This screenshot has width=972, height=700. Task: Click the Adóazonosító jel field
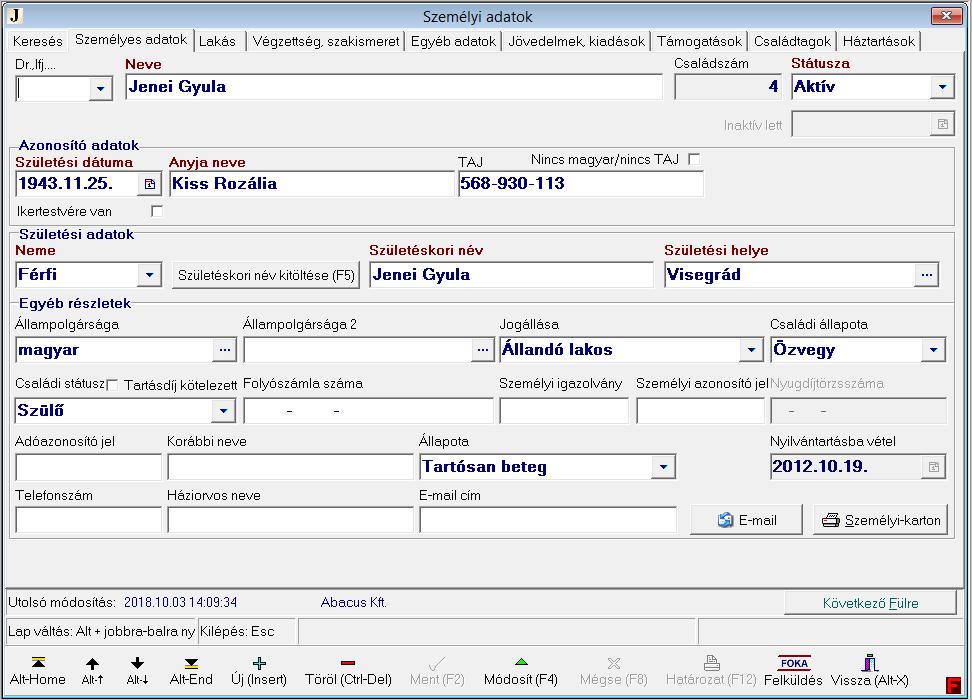click(88, 467)
